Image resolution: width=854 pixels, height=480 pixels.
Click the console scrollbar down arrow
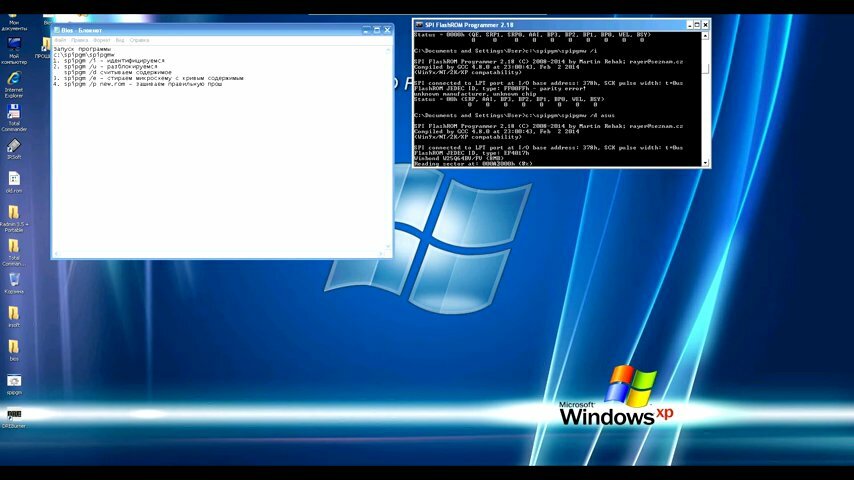pyautogui.click(x=705, y=162)
